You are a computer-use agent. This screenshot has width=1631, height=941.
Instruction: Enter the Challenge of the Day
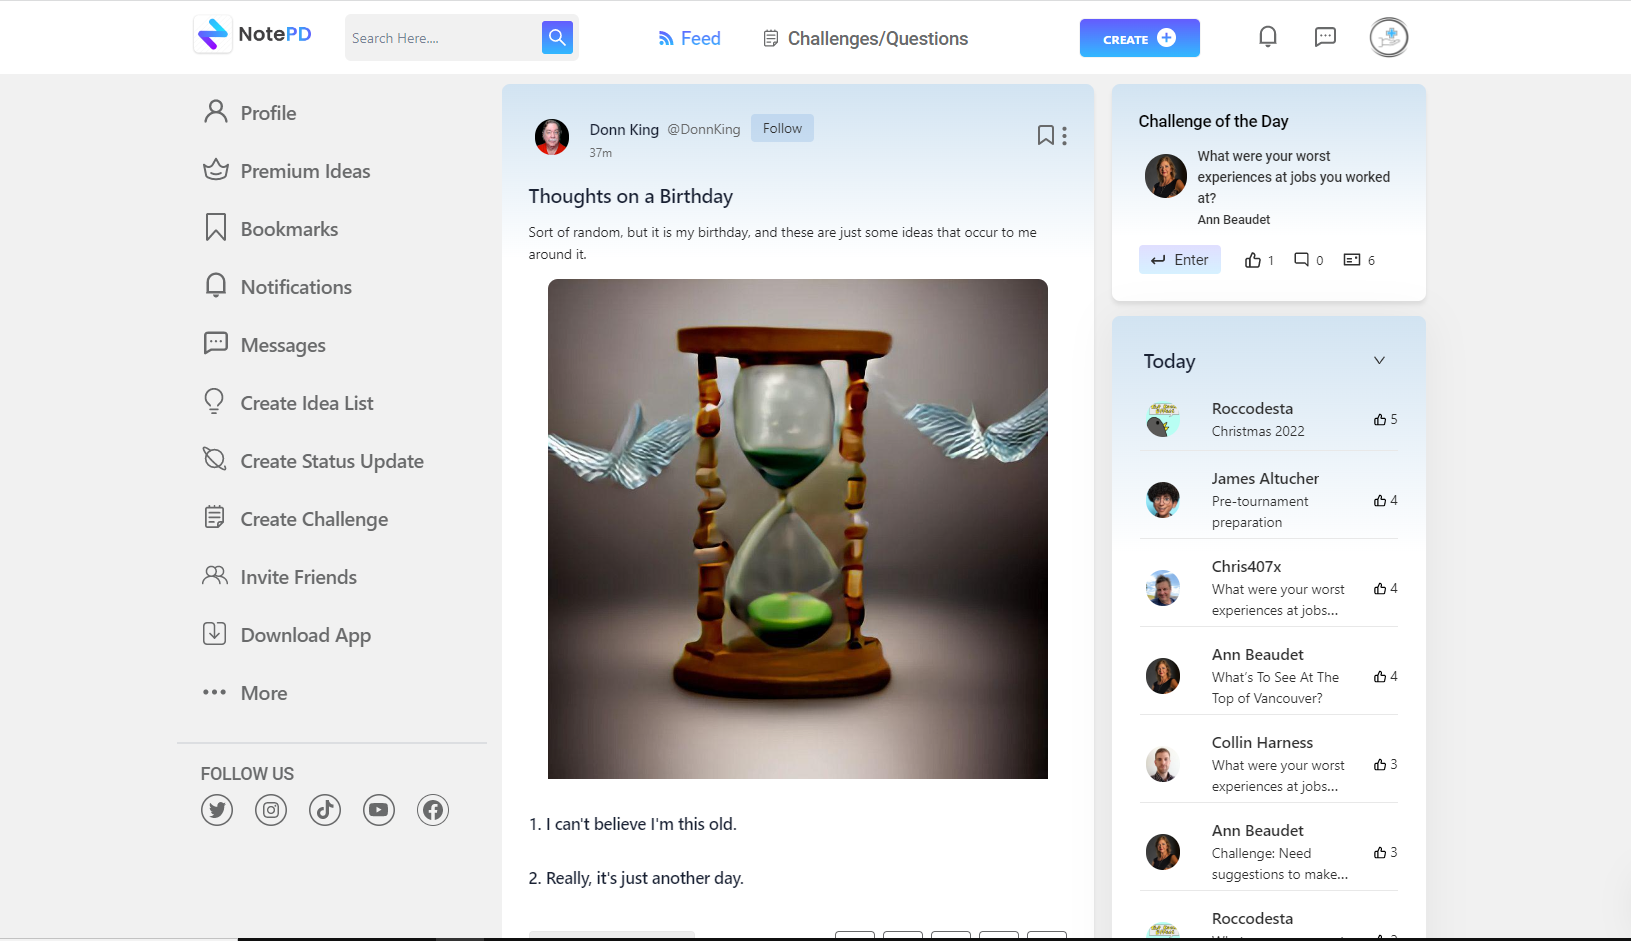(x=1180, y=260)
